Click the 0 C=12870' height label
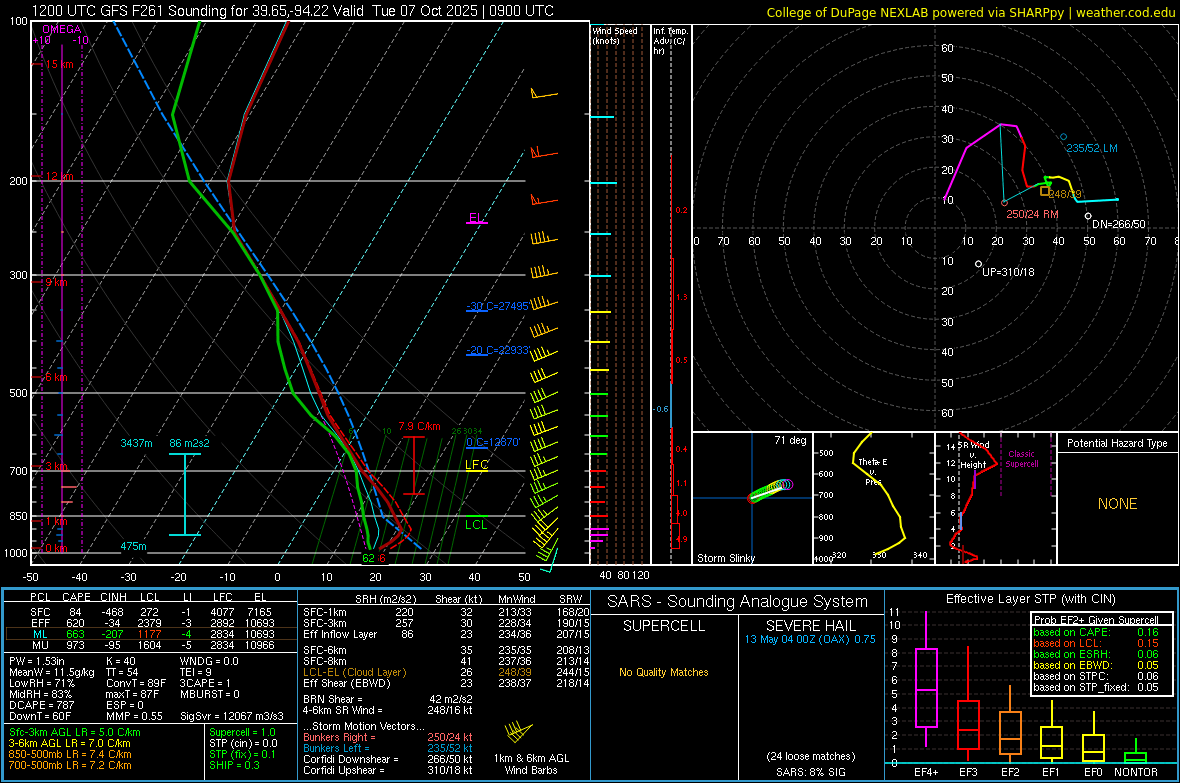This screenshot has width=1180, height=783. 493,442
